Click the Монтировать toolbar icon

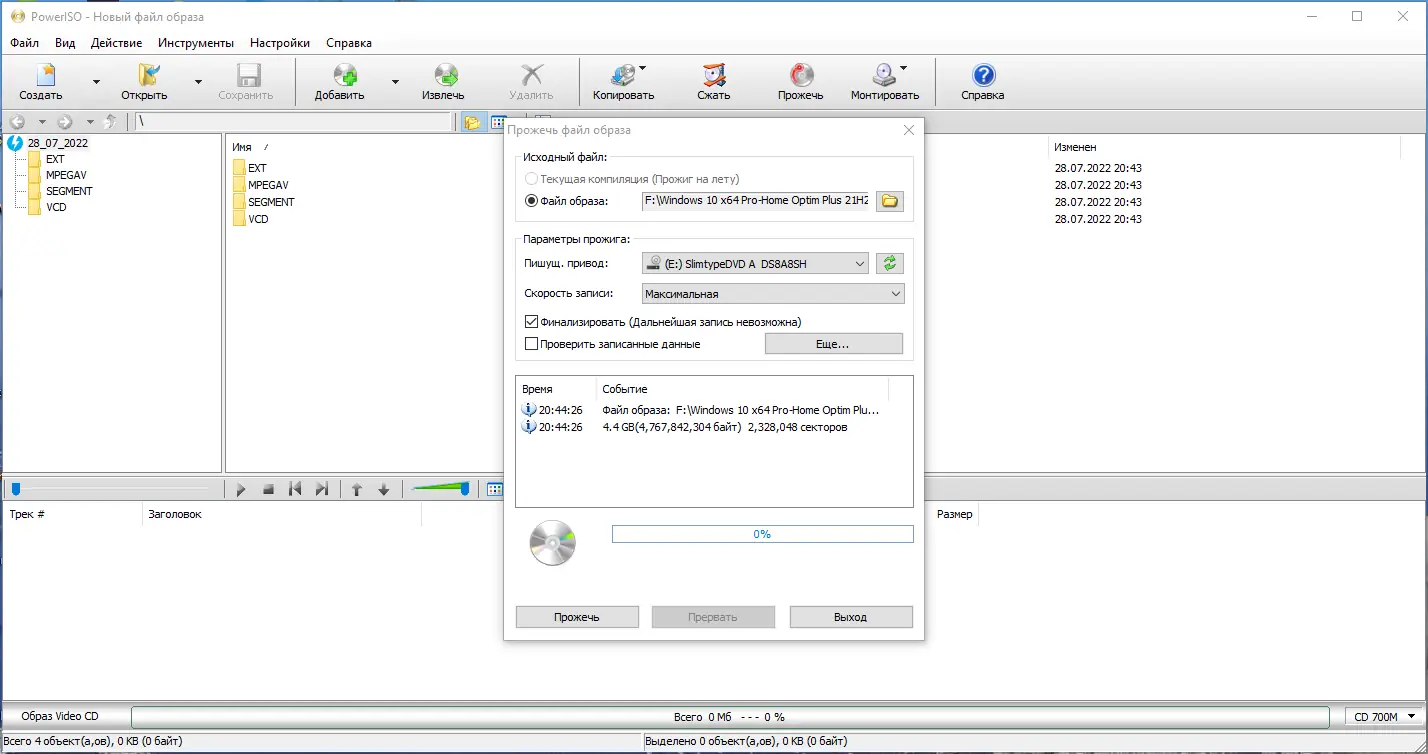pos(883,76)
